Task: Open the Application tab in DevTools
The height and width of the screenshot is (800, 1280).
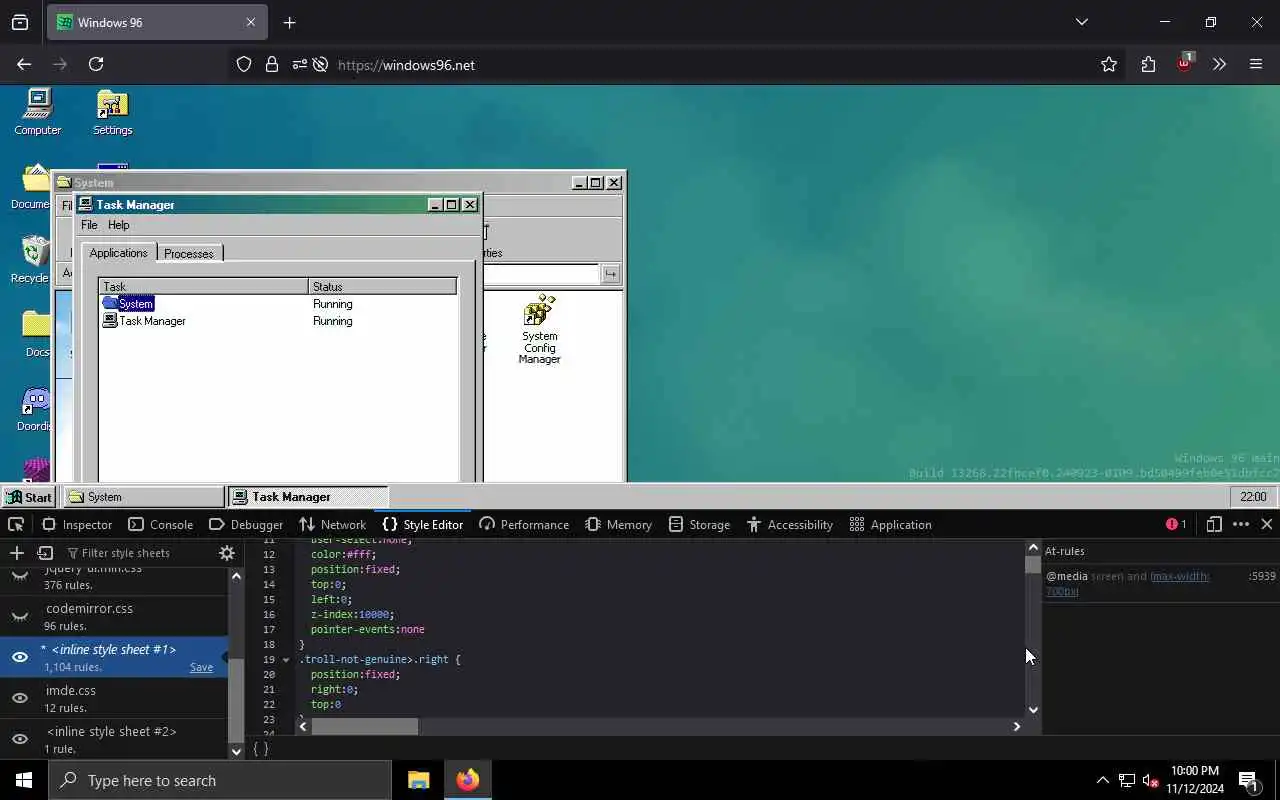Action: click(x=890, y=524)
